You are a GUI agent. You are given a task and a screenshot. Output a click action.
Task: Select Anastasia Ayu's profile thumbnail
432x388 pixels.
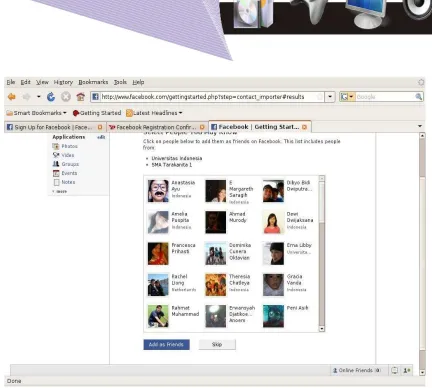pos(158,191)
